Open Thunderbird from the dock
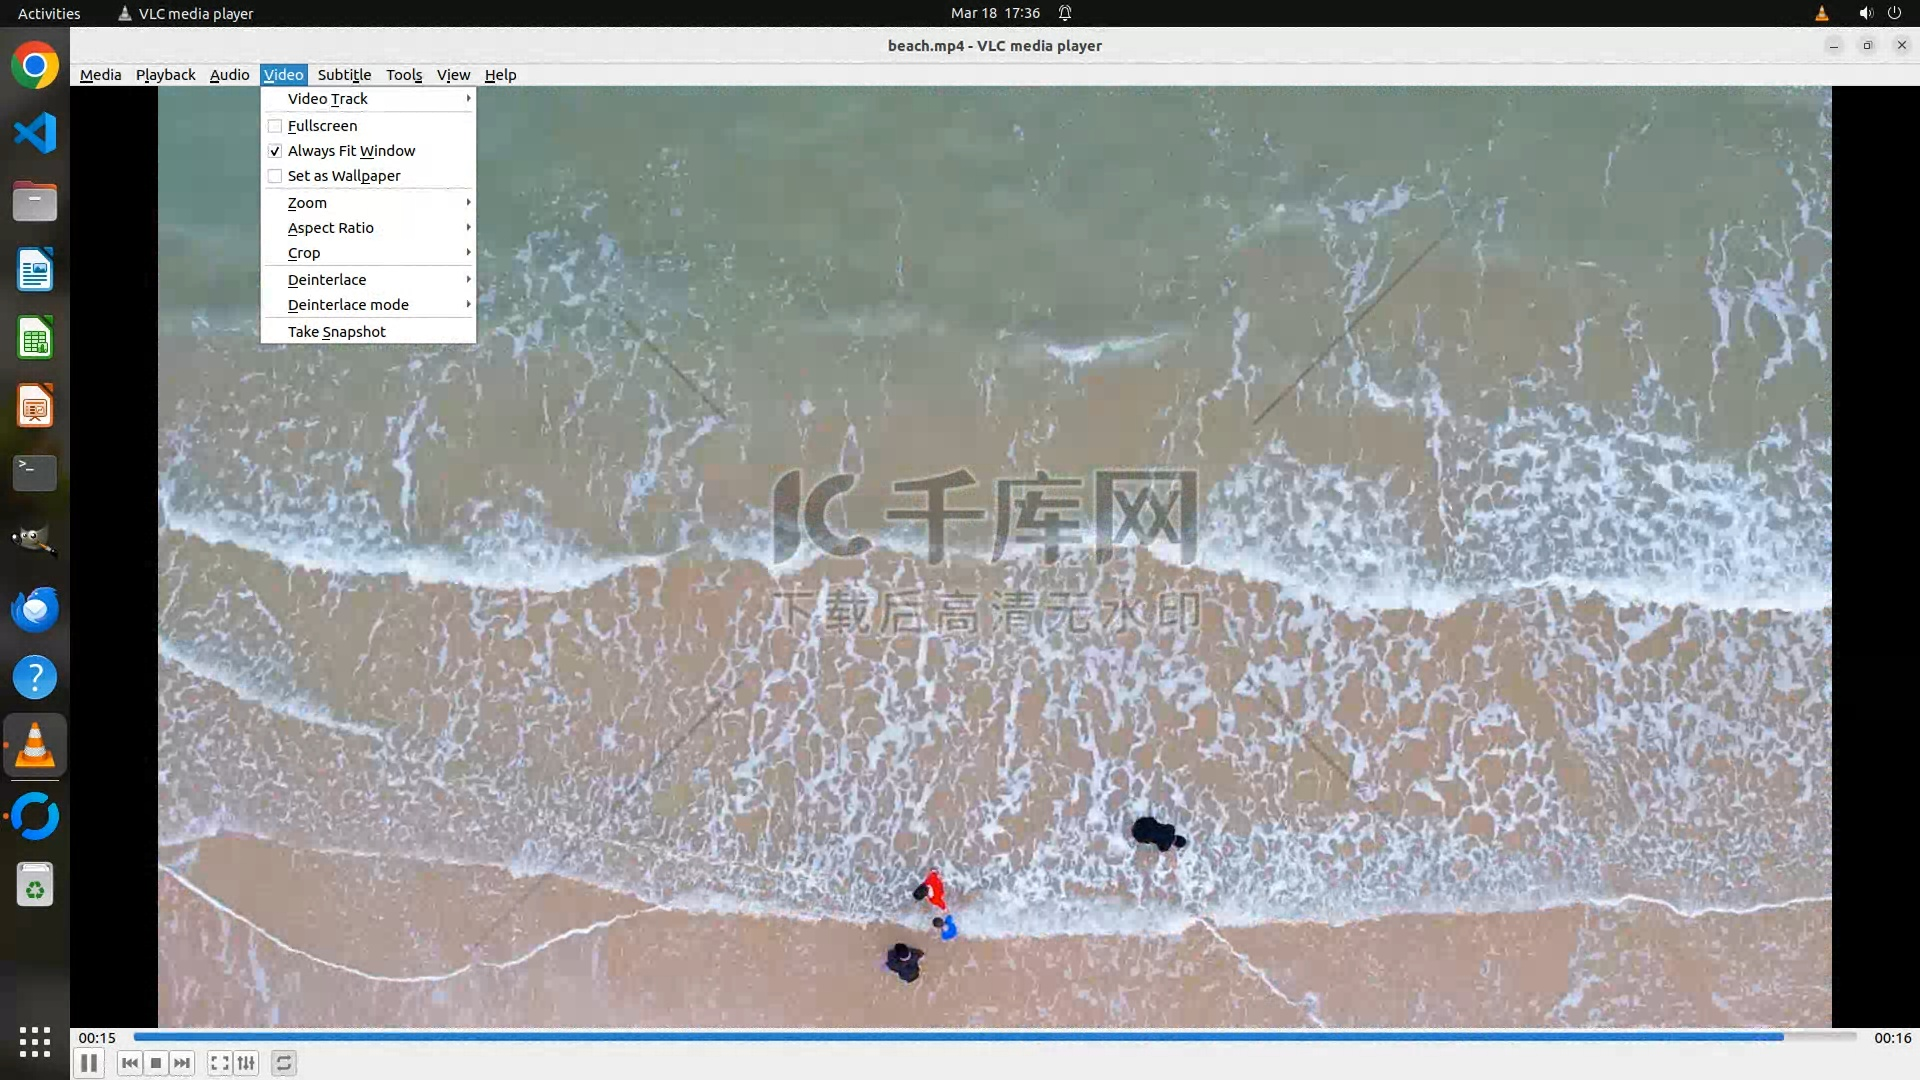The image size is (1920, 1080). 35,609
